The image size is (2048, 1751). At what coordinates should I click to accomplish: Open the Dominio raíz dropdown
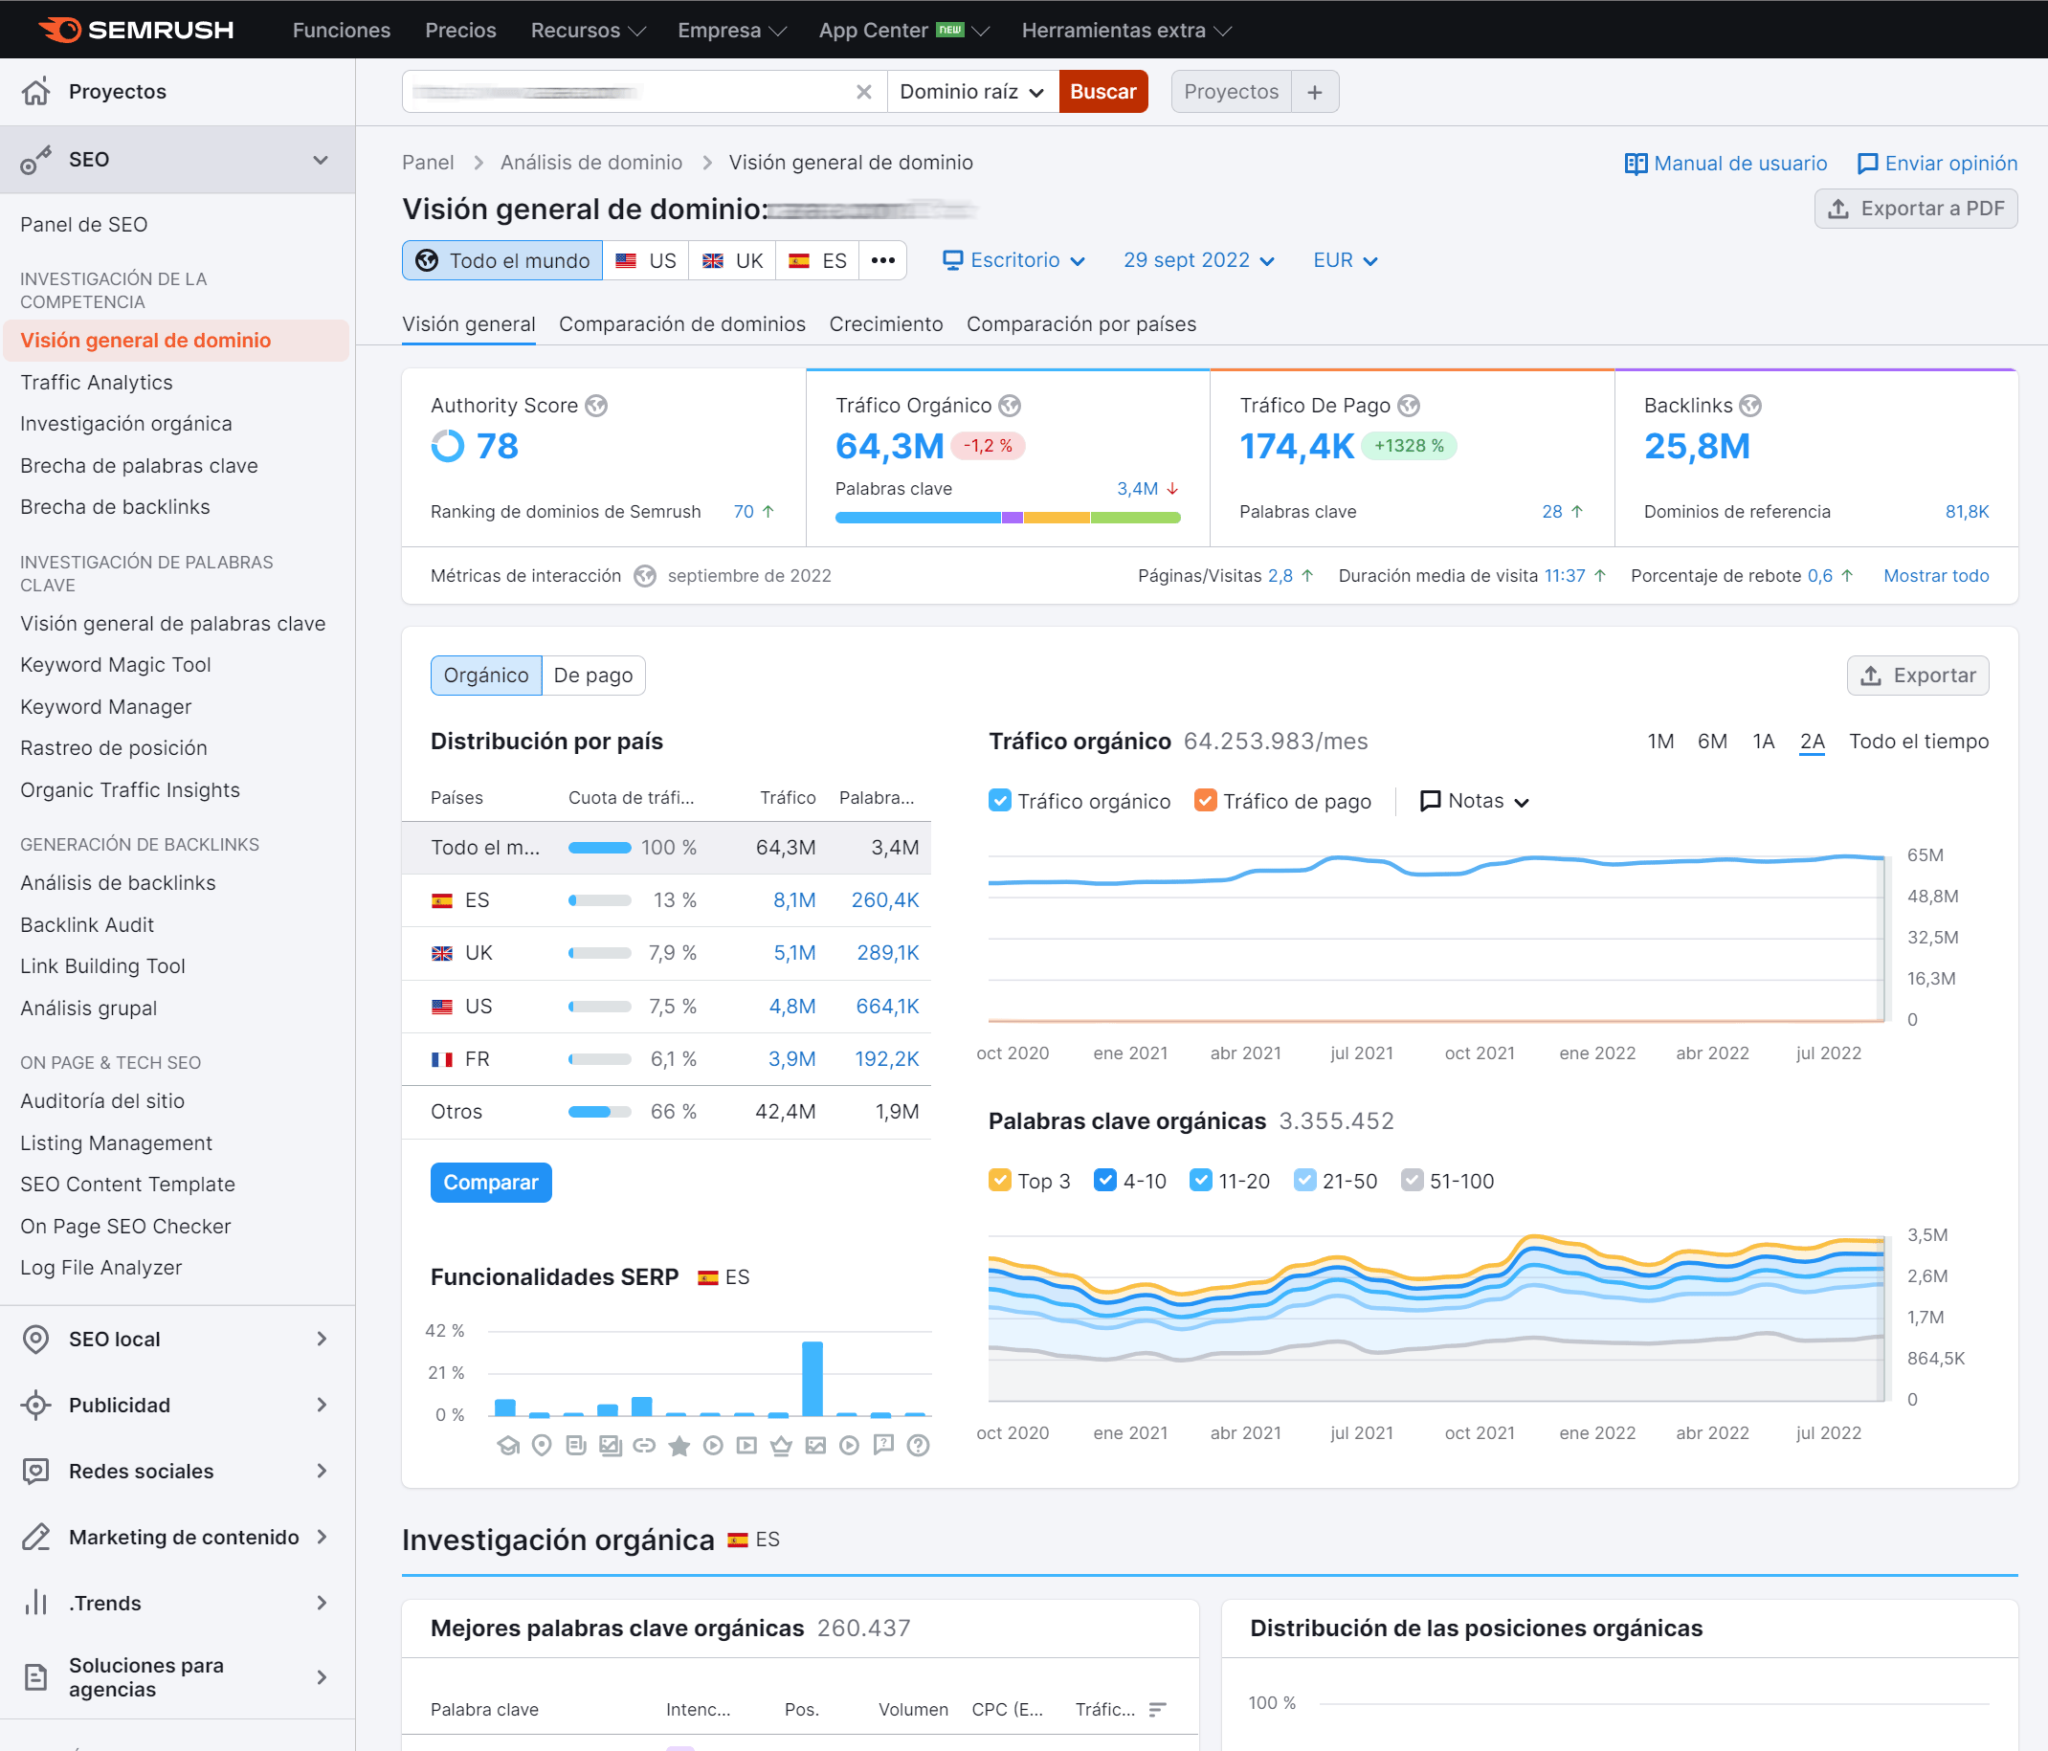tap(972, 92)
